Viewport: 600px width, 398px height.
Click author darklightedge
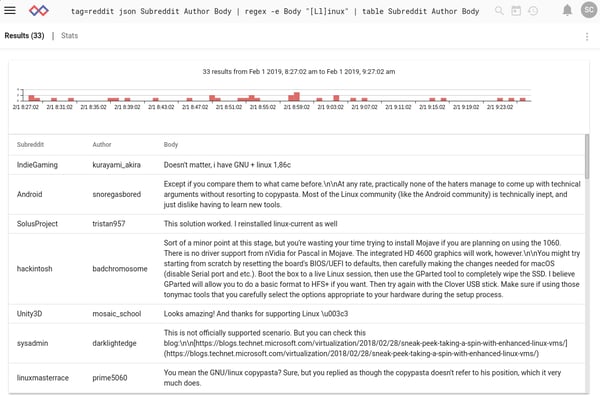[114, 343]
